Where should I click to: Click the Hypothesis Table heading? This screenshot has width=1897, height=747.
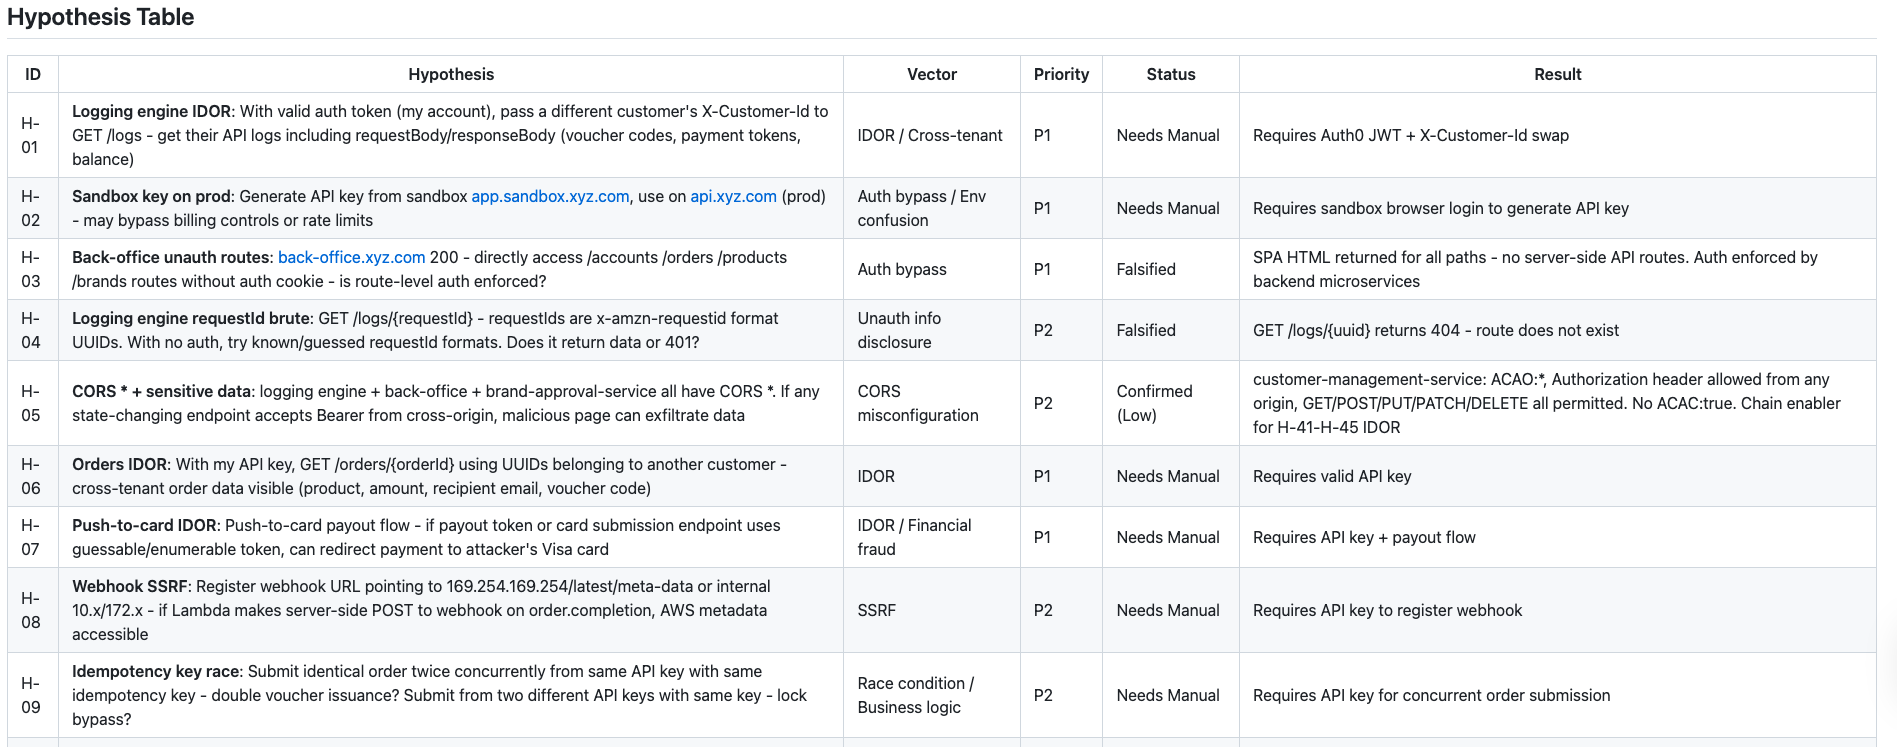[101, 17]
